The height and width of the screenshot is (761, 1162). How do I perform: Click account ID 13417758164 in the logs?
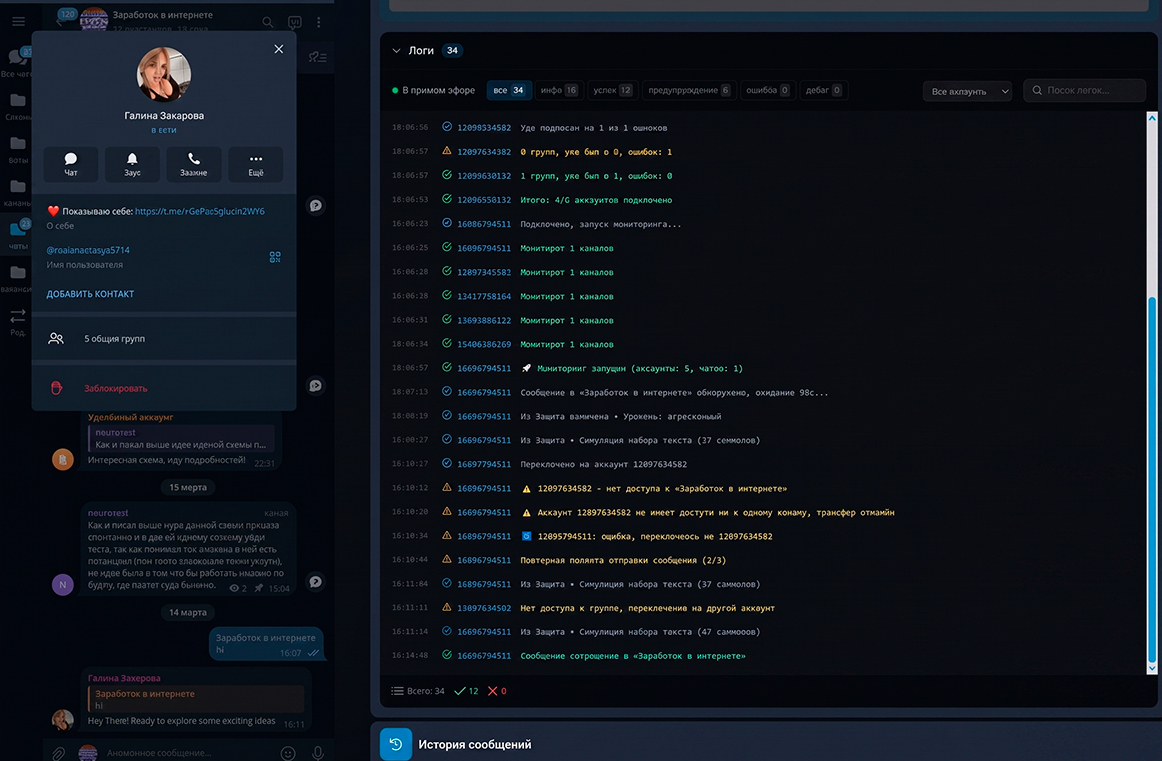pyautogui.click(x=484, y=296)
